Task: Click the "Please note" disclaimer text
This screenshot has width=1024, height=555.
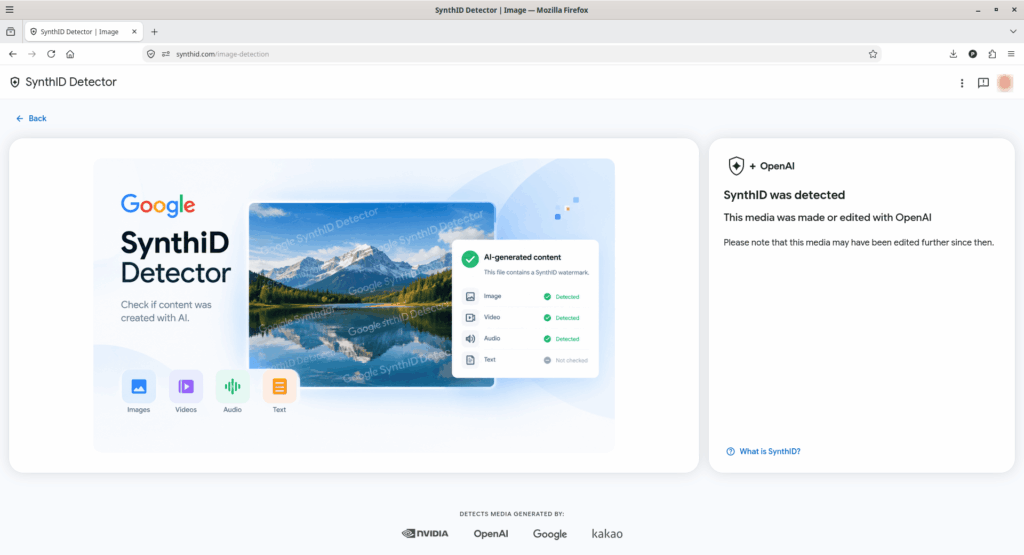Action: point(859,242)
